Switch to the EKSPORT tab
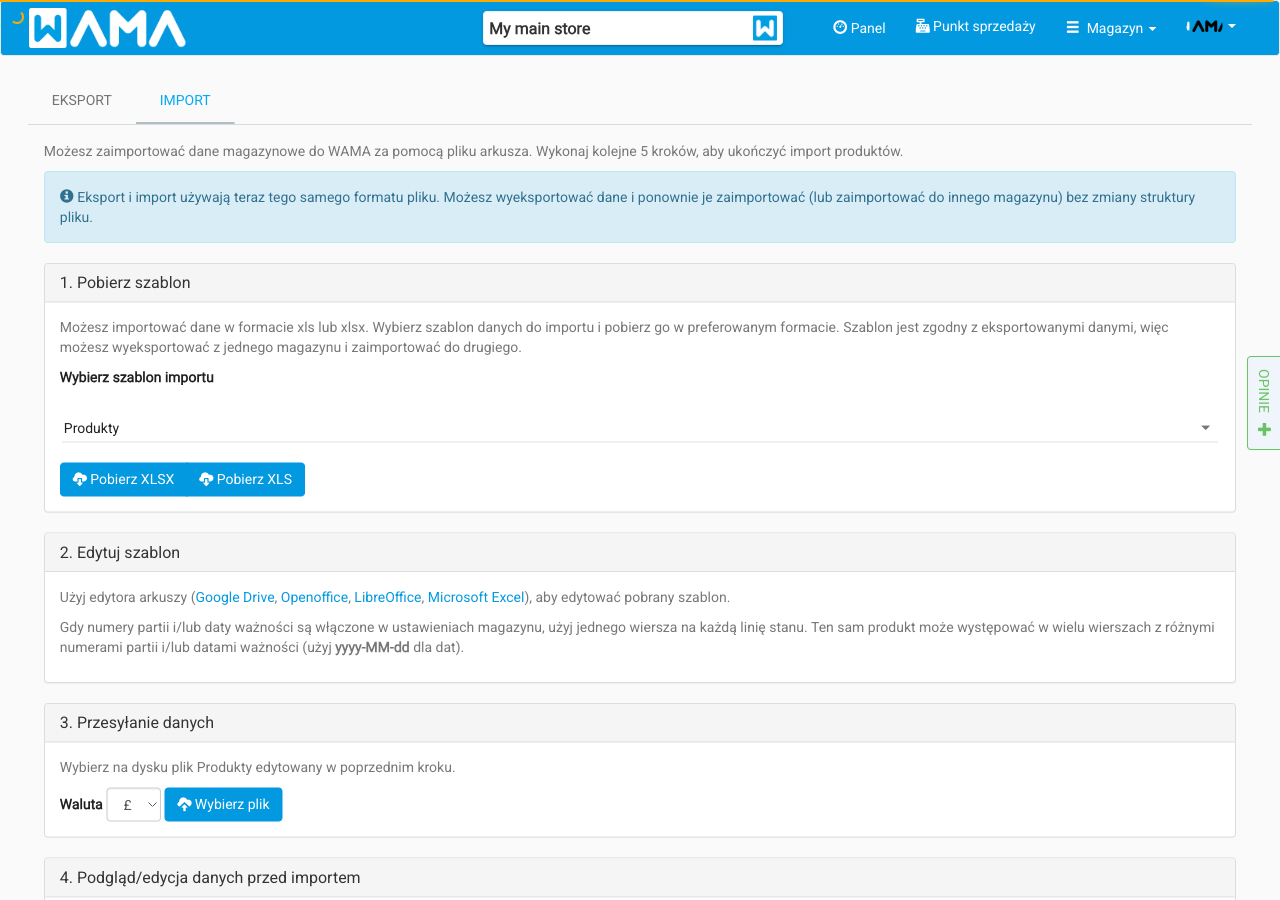1280x900 pixels. 82,100
